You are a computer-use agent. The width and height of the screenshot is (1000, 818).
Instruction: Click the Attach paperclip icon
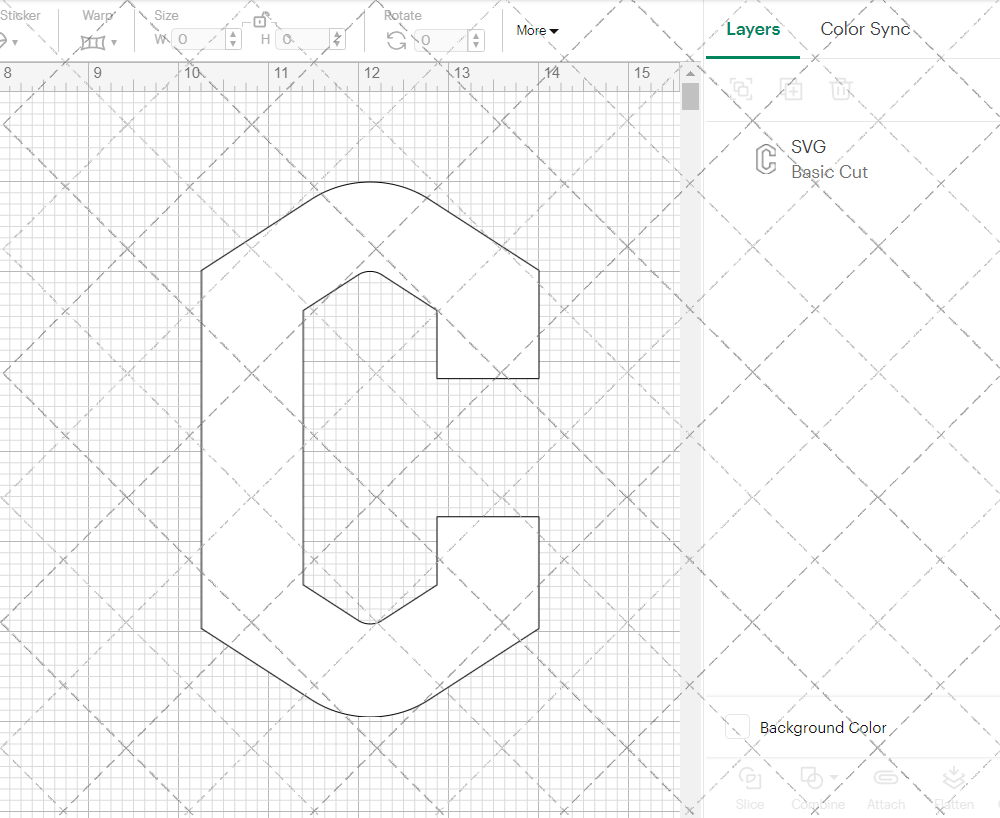885,778
